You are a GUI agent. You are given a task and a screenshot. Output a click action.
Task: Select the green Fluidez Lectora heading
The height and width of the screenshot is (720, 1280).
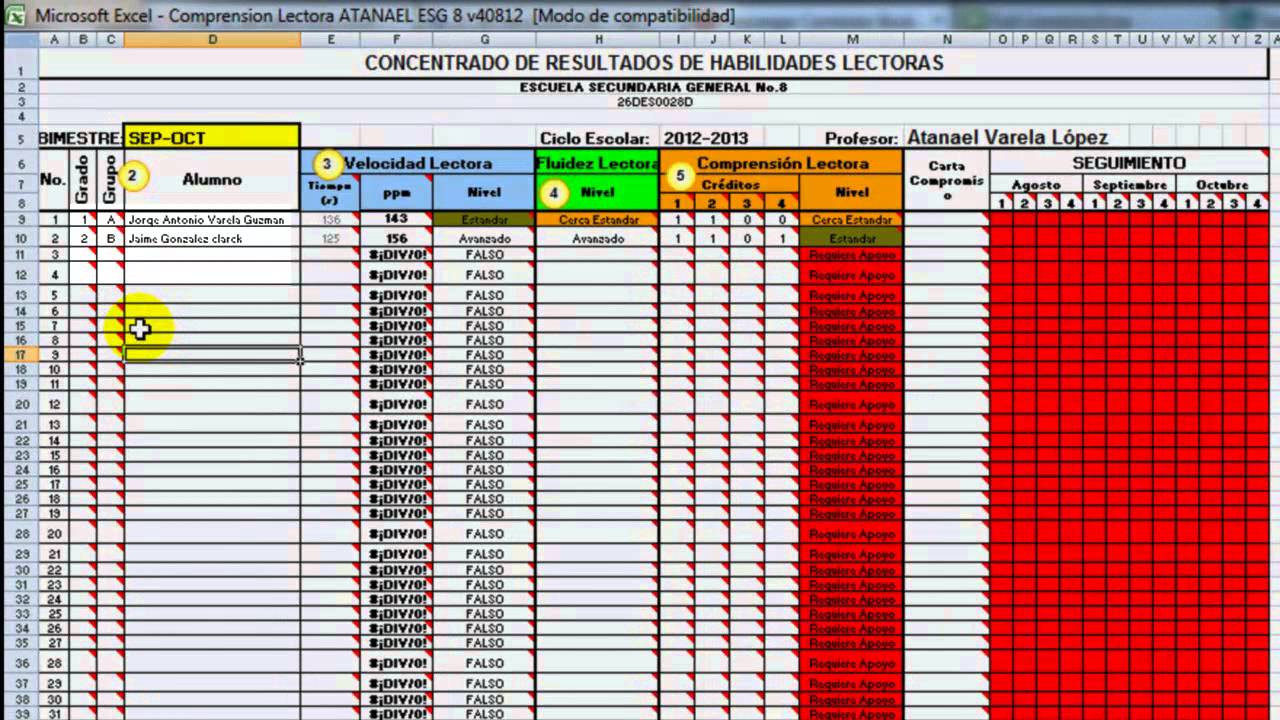tap(598, 163)
